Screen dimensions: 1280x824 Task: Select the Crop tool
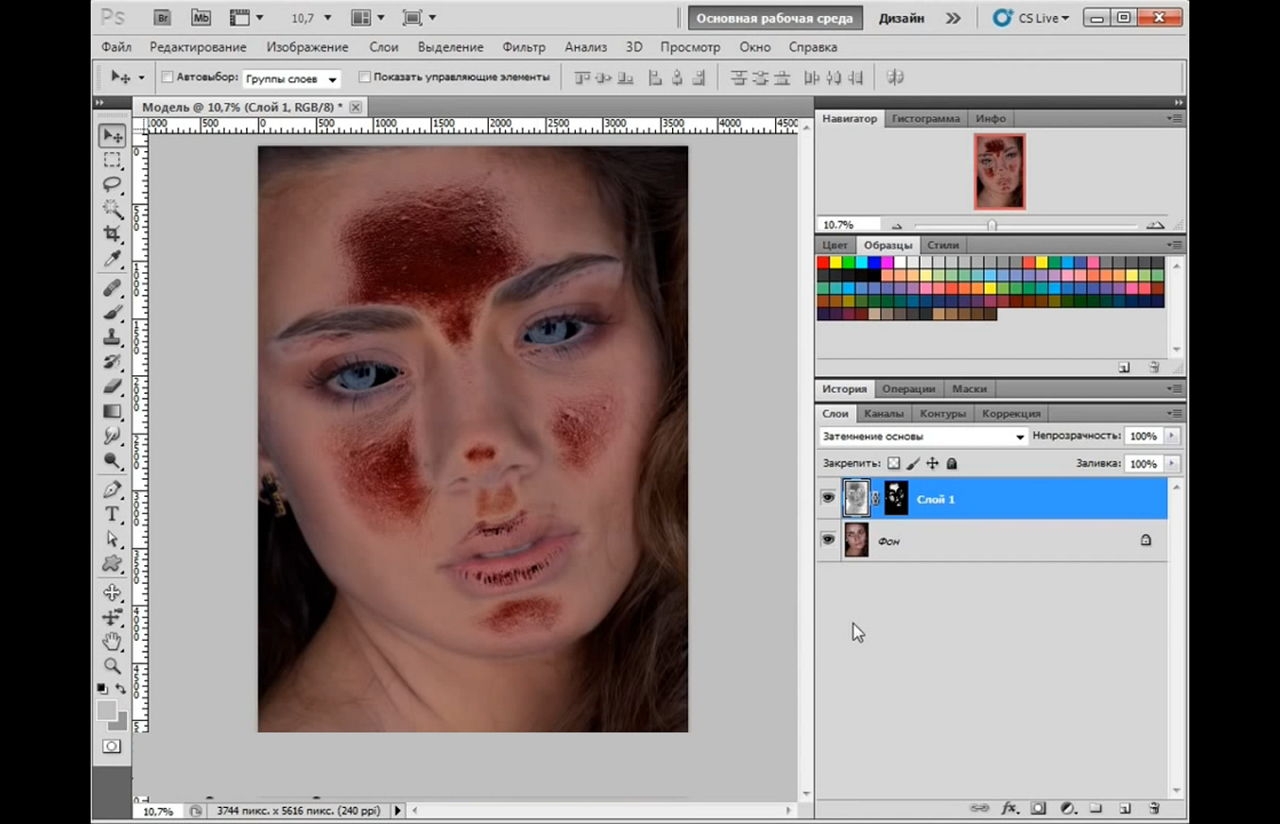pyautogui.click(x=112, y=234)
